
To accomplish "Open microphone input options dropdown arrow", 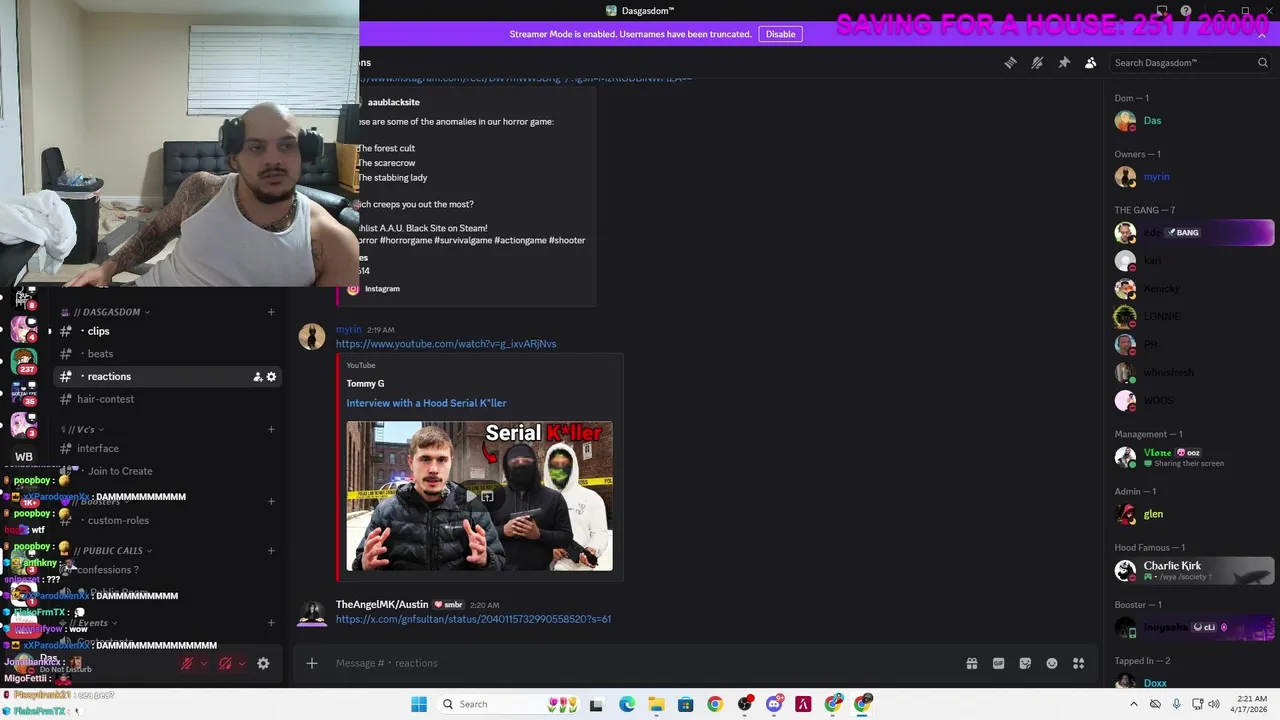I will tap(204, 663).
